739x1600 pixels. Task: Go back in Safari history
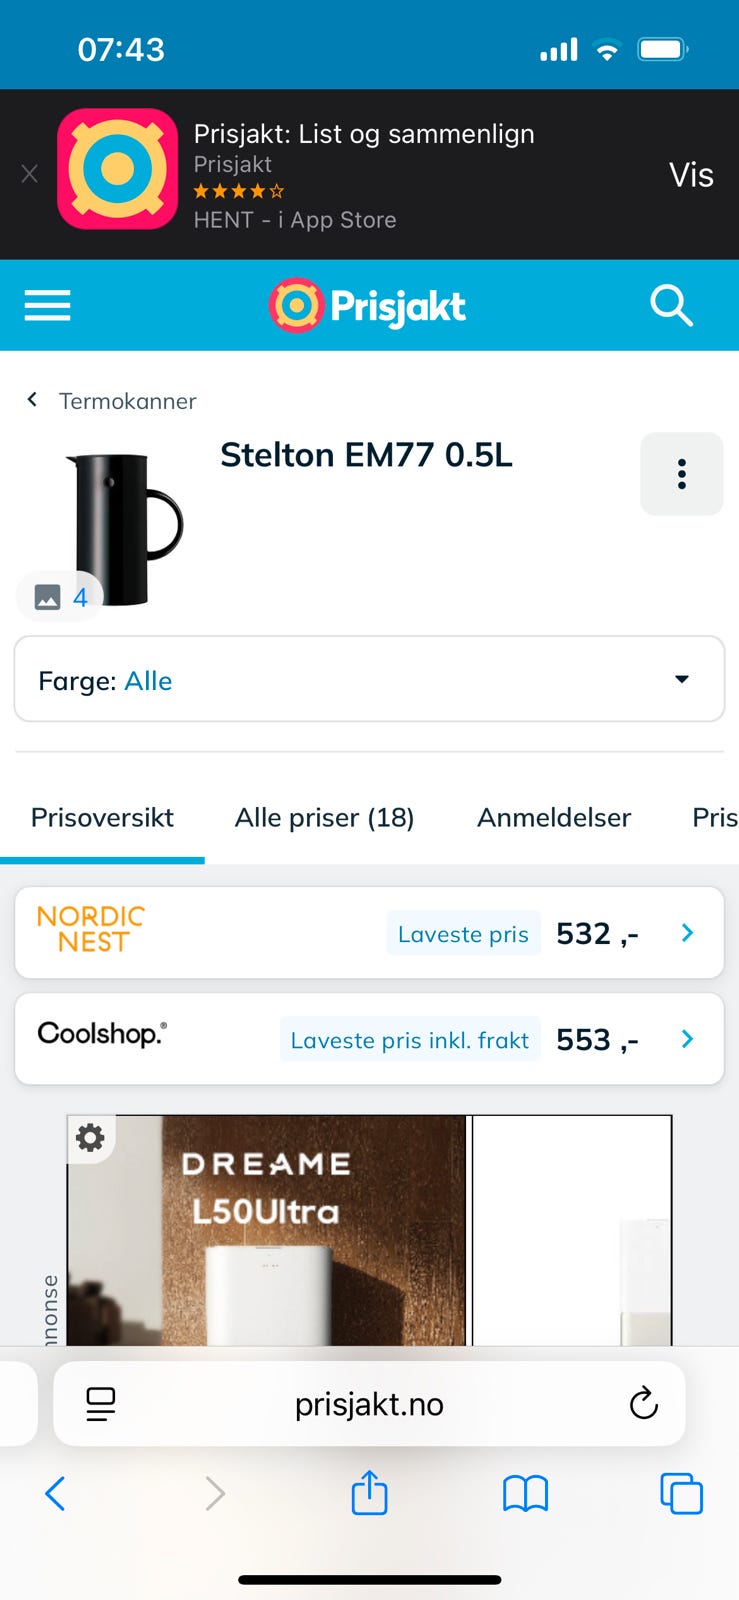pos(56,1494)
